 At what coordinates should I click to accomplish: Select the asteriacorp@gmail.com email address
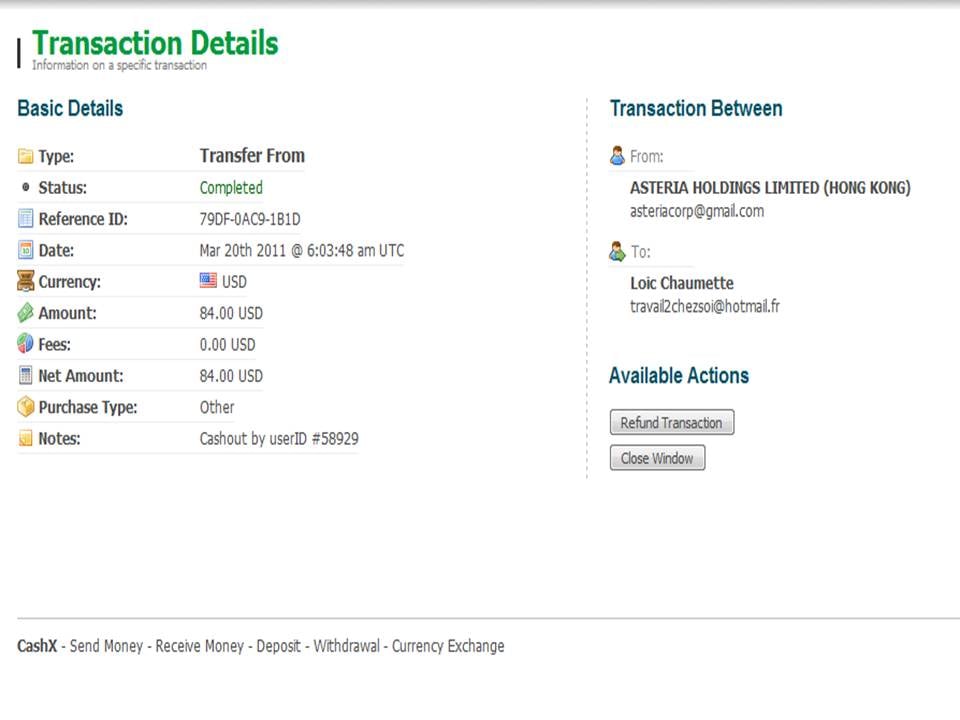[697, 211]
